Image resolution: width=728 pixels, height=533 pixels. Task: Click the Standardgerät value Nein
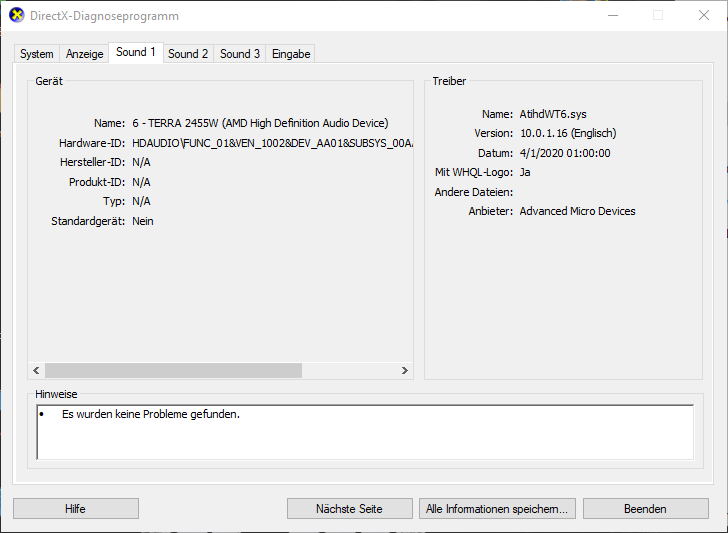(143, 221)
